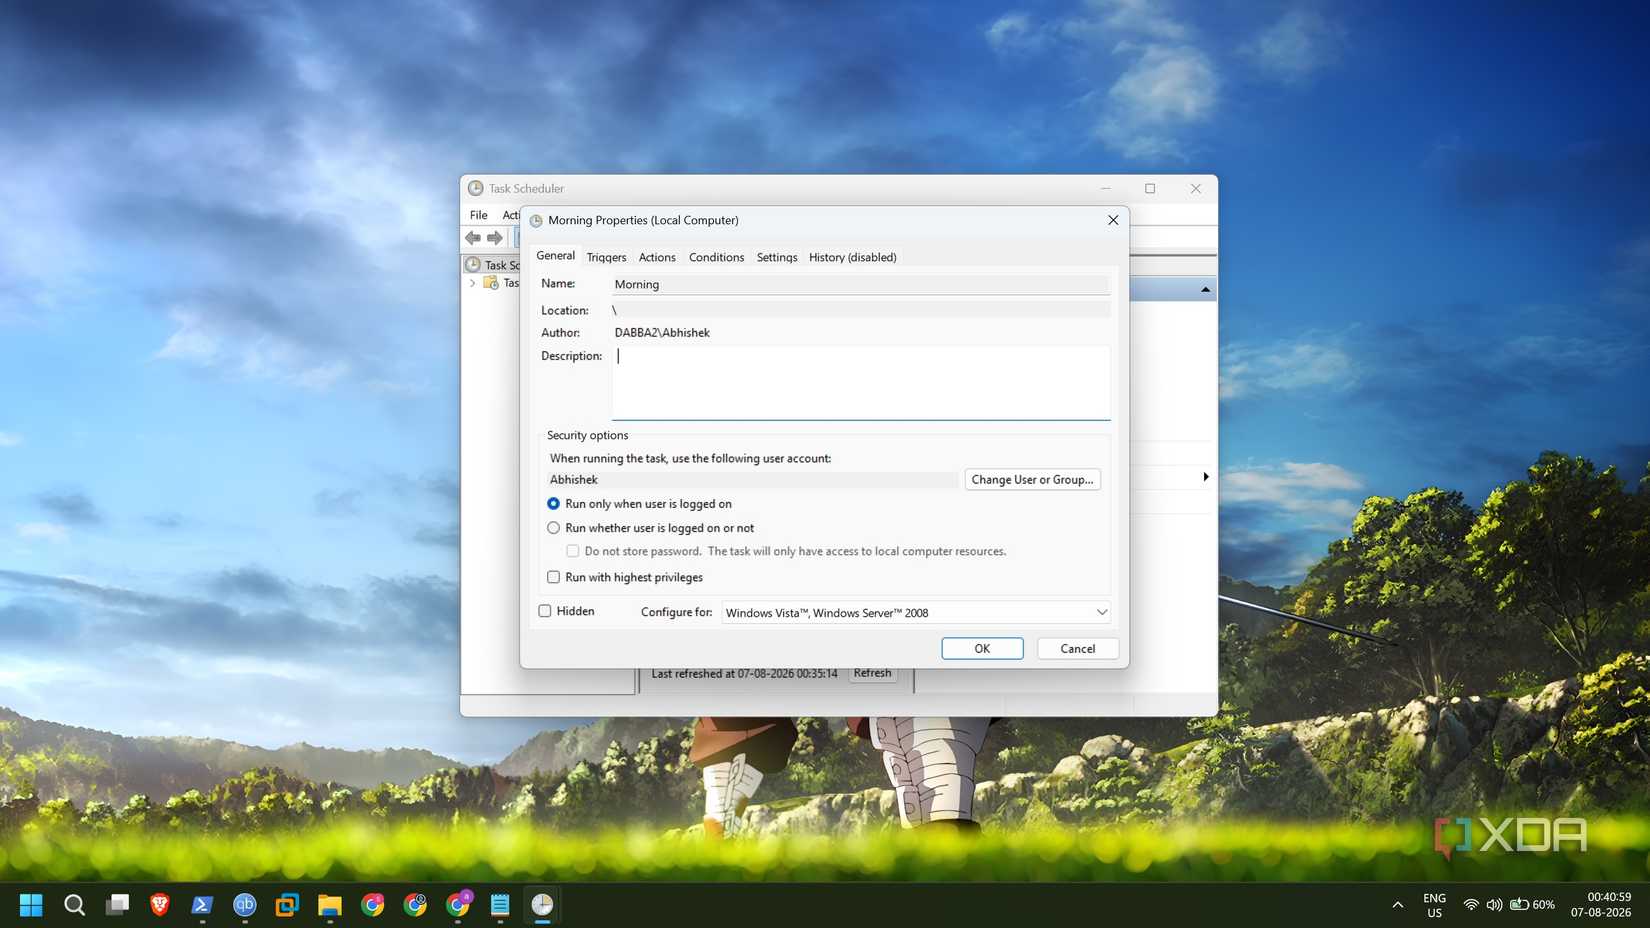Open Task View on the taskbar

pyautogui.click(x=118, y=905)
